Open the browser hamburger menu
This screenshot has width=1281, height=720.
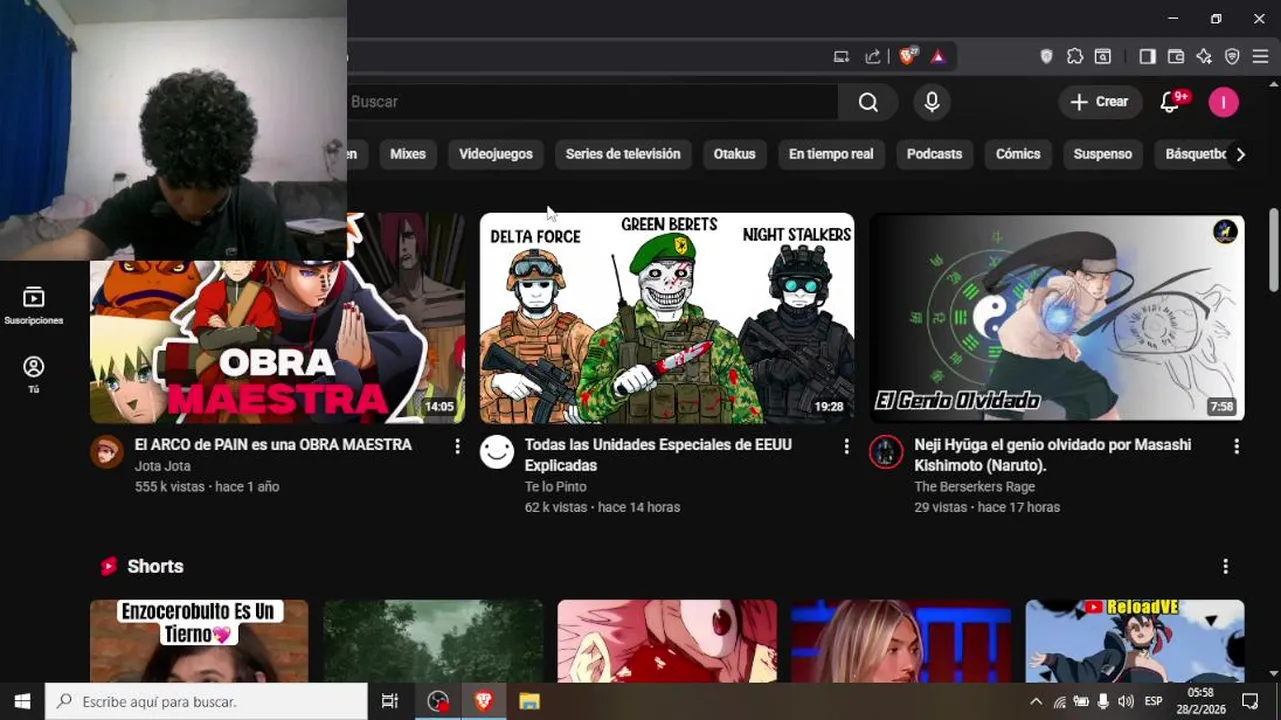pos(1260,57)
